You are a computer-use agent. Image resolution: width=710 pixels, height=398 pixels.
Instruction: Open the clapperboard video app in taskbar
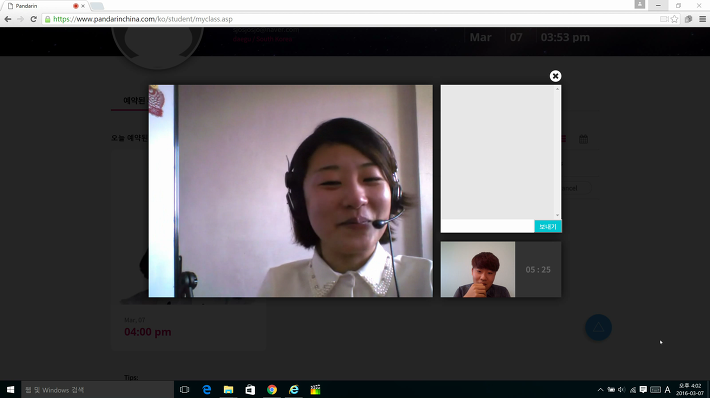[x=316, y=389]
